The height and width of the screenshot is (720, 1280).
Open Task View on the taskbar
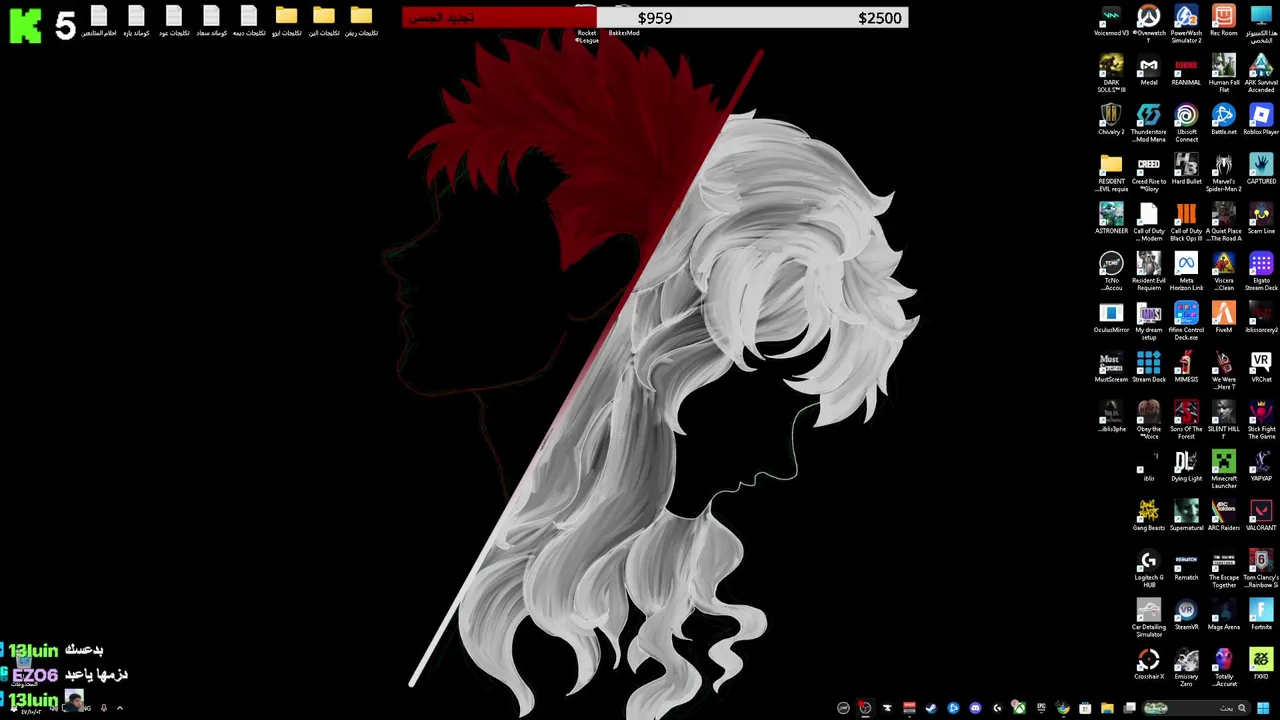(1129, 708)
